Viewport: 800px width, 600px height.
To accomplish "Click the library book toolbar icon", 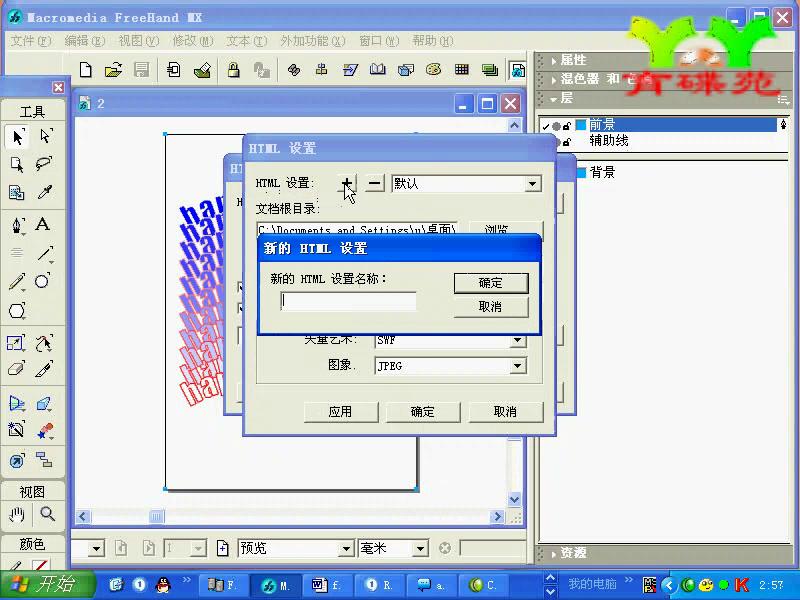I will click(378, 70).
